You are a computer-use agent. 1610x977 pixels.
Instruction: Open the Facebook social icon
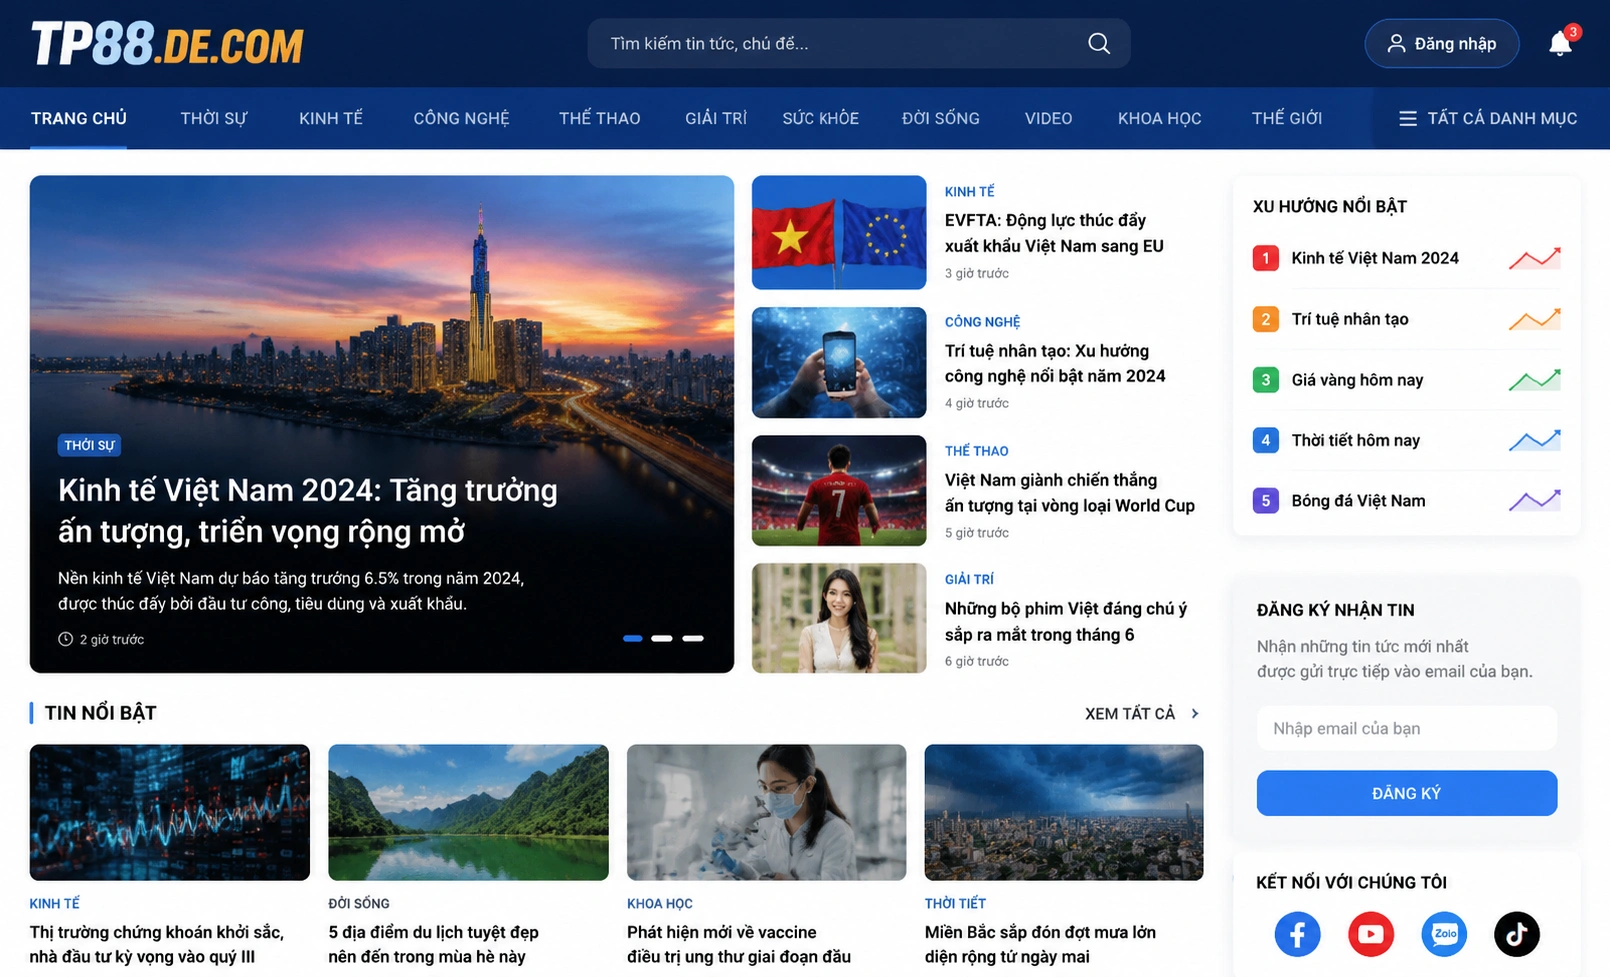(x=1297, y=934)
